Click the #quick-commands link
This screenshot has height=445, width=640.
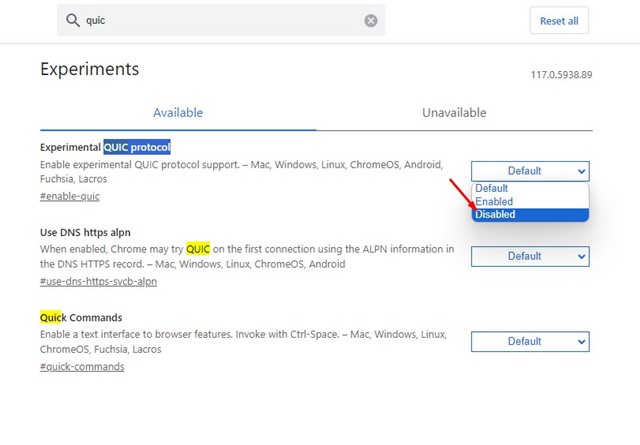(x=82, y=367)
